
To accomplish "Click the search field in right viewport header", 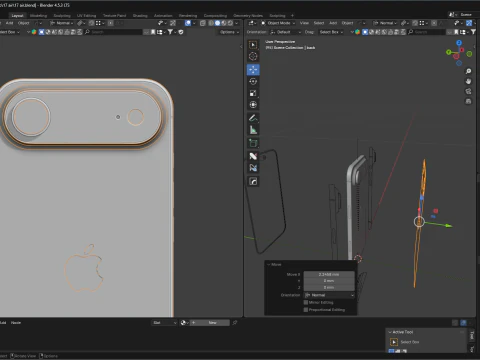I will click(x=427, y=32).
